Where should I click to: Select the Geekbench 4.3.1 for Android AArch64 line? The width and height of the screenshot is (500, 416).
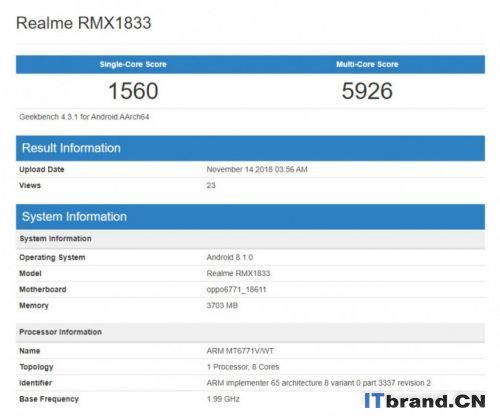tap(84, 117)
